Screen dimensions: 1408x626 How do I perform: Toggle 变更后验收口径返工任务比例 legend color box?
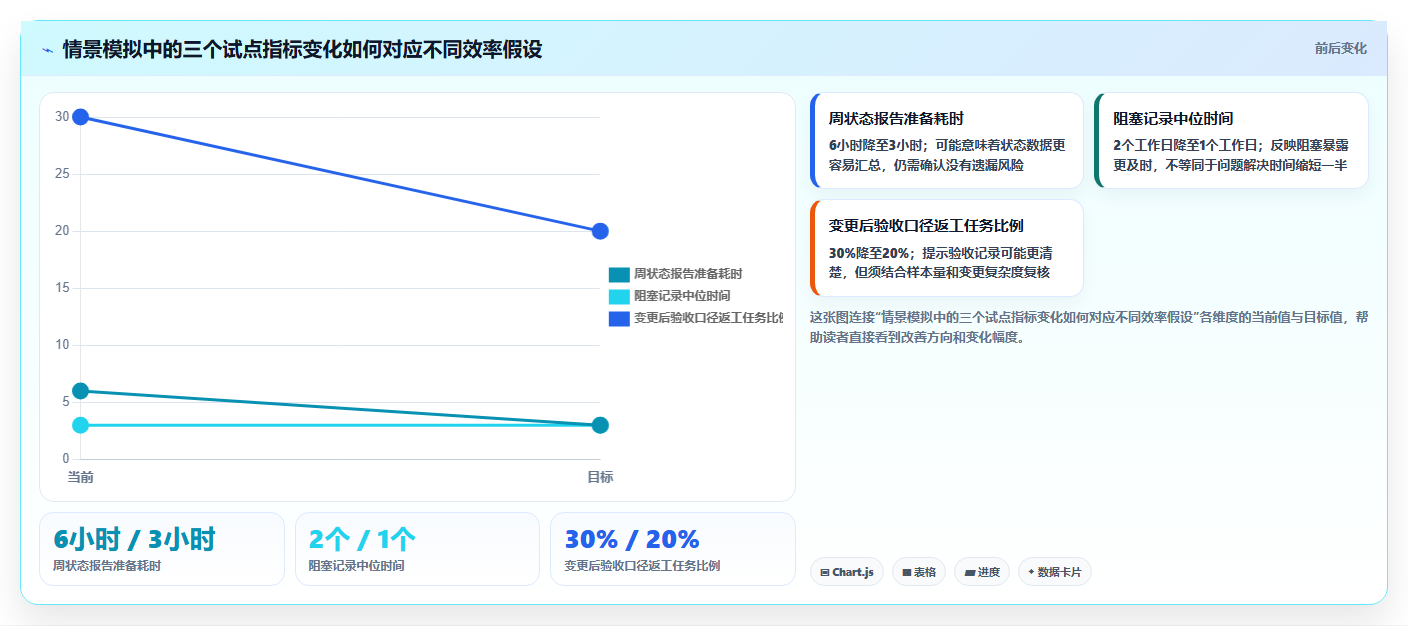pos(619,318)
